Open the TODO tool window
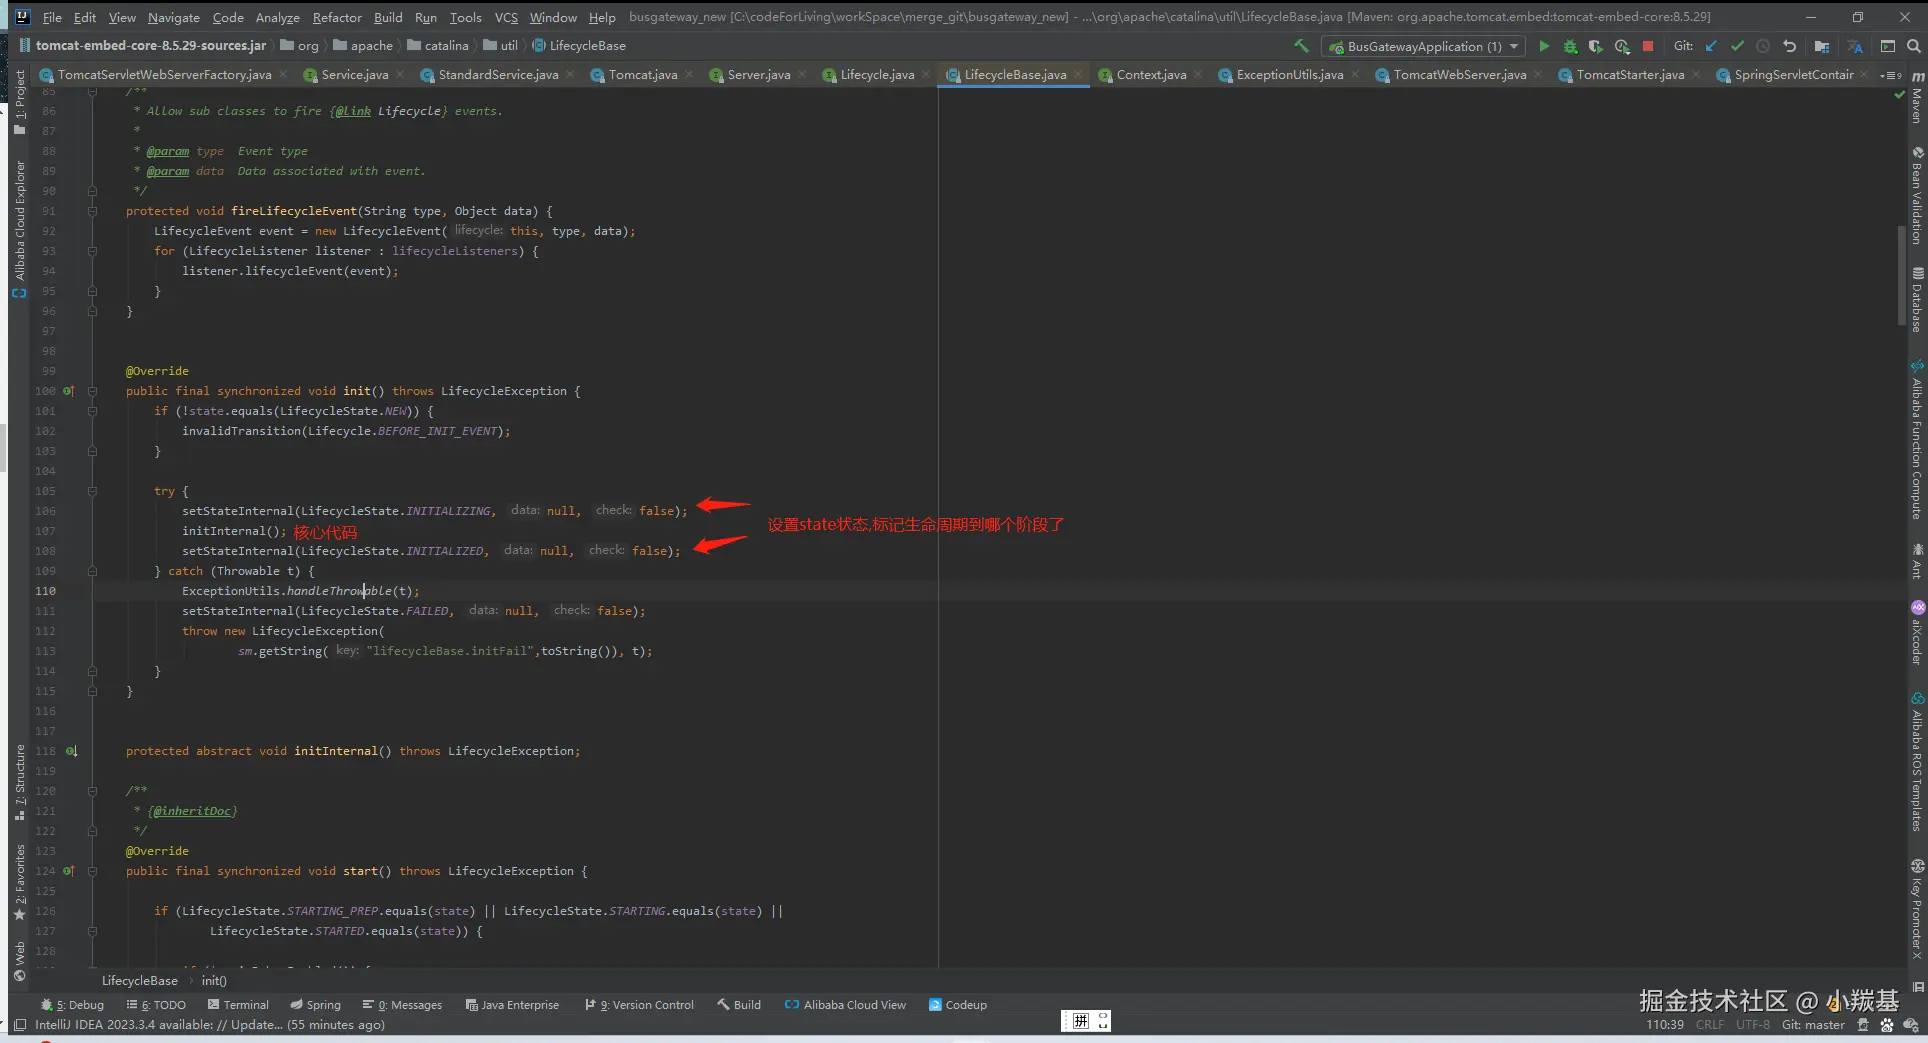The height and width of the screenshot is (1043, 1928). click(156, 1005)
